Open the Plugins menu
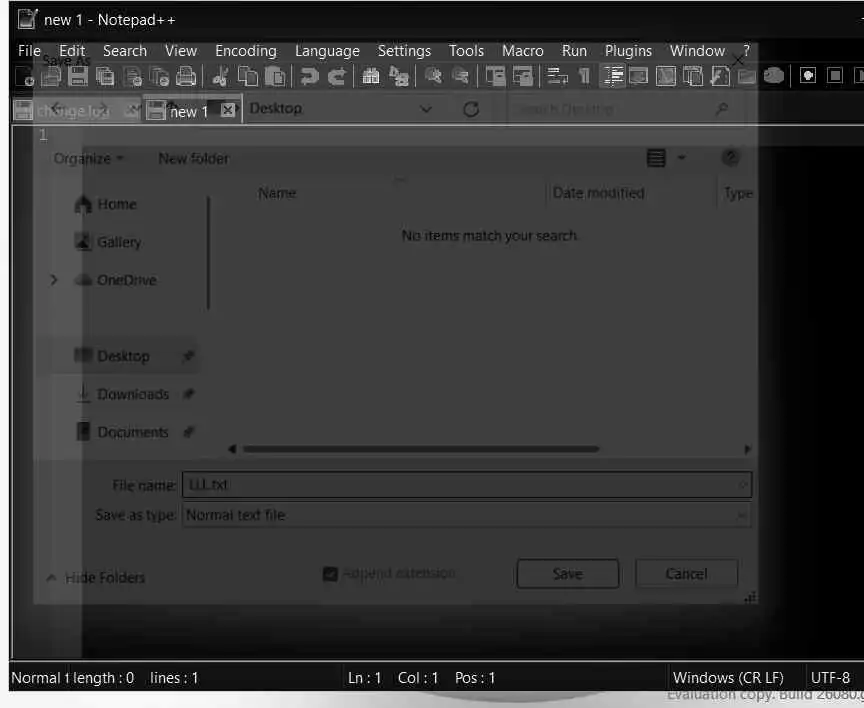The image size is (864, 708). pos(628,51)
